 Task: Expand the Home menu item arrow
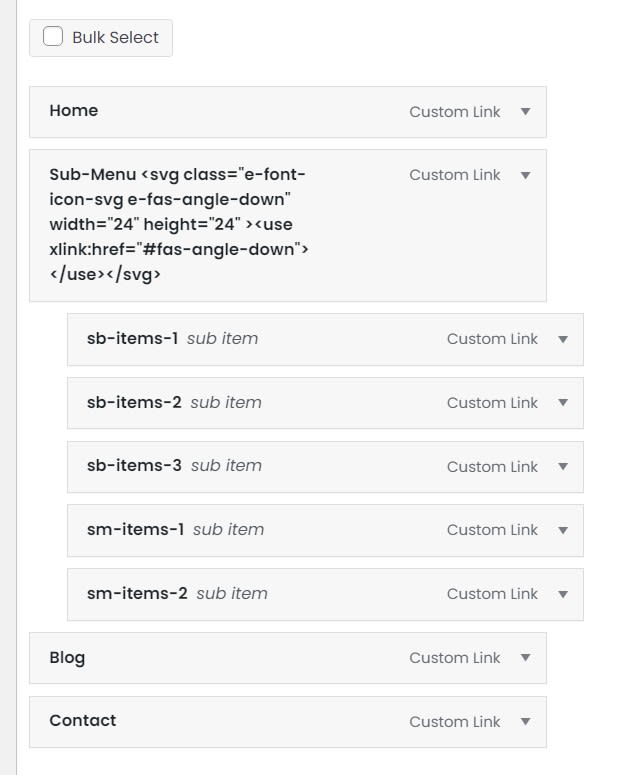[526, 112]
